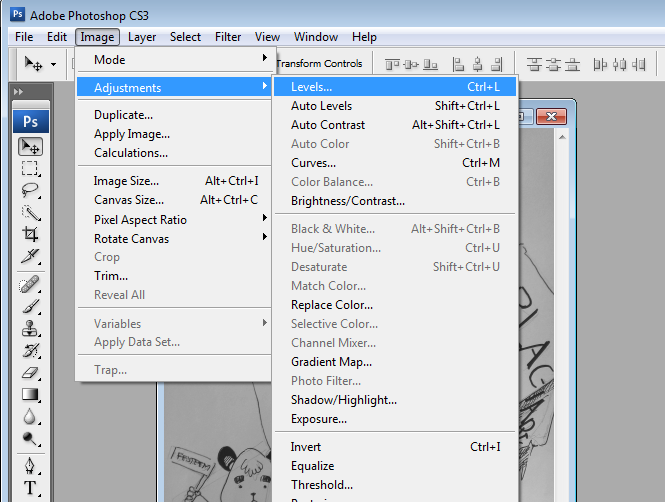
Task: Click Distribute Right Edges icon
Action: [638, 64]
